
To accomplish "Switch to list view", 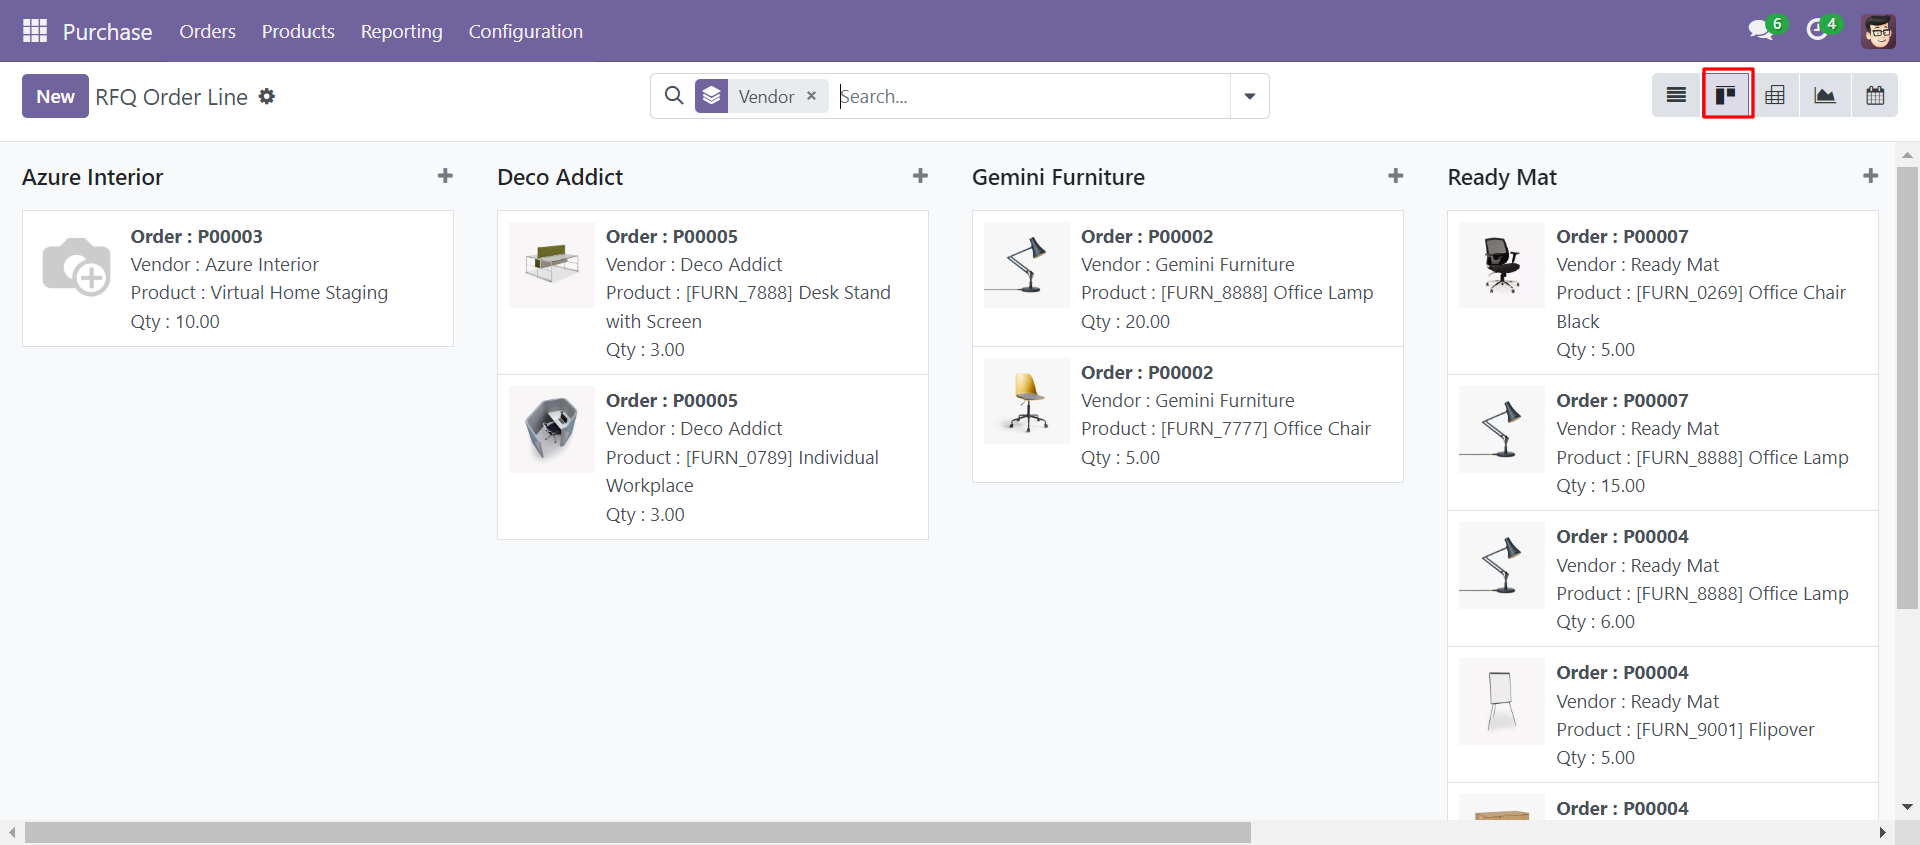I will (x=1676, y=95).
